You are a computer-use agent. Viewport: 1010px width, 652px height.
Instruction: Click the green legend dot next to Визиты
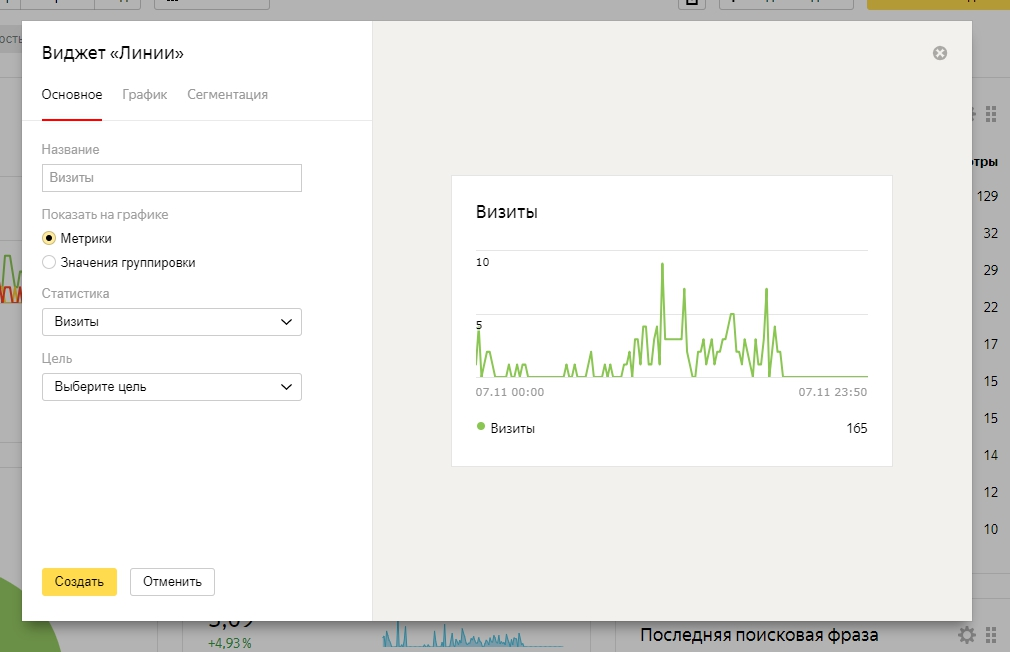coord(481,427)
